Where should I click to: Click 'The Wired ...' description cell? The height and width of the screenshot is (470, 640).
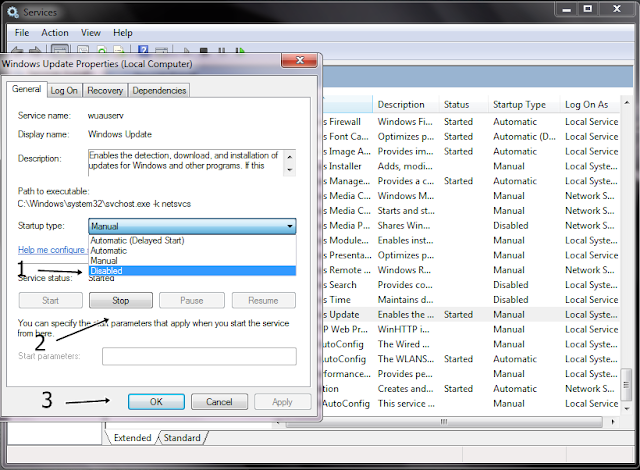click(403, 344)
